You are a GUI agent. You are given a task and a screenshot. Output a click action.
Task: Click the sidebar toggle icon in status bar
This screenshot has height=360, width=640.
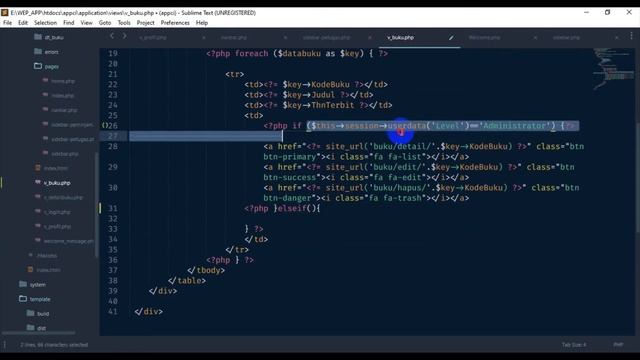pos(5,345)
